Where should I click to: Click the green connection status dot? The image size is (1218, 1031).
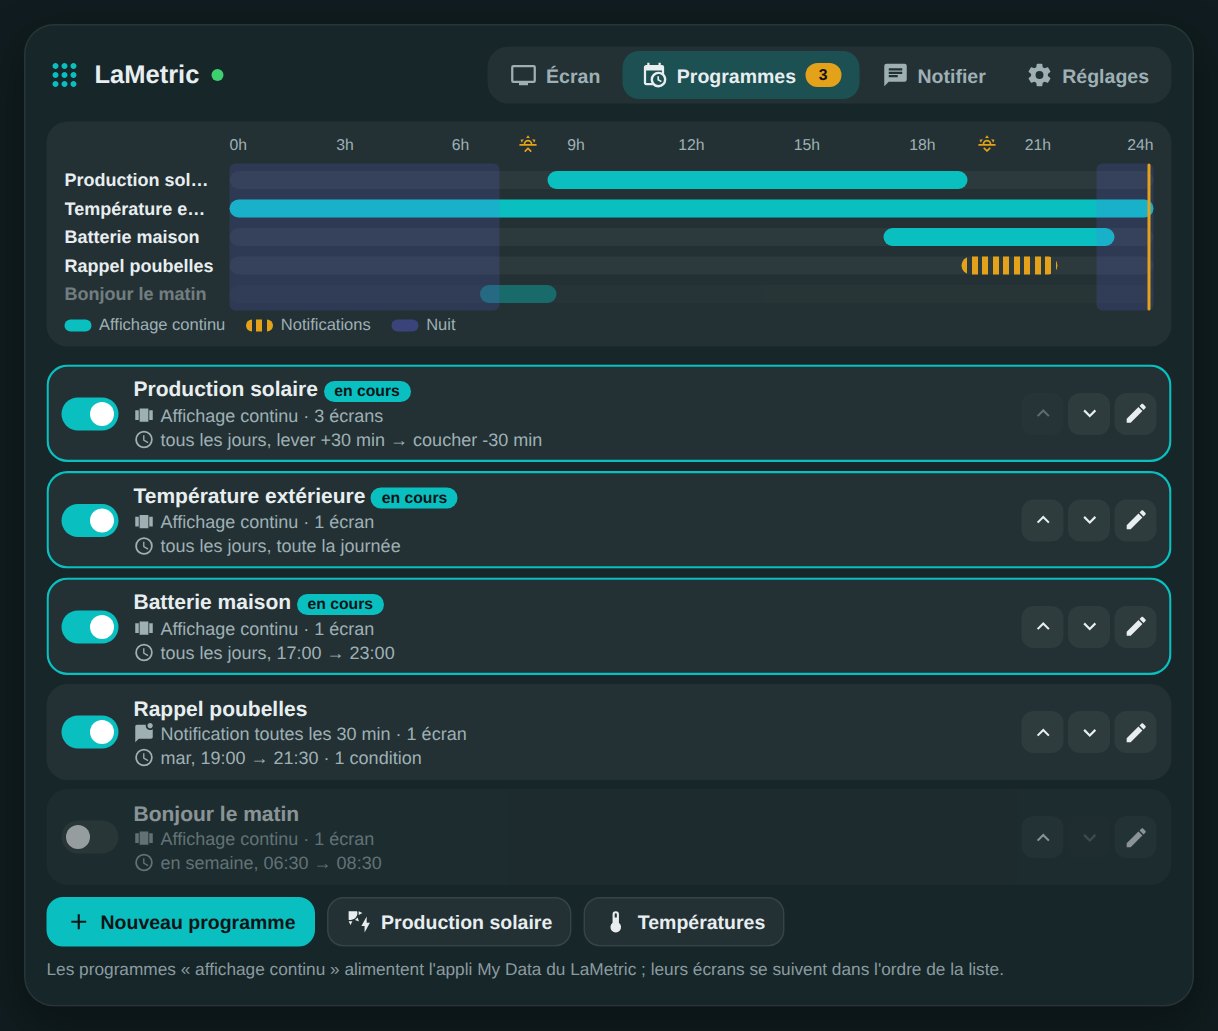(x=218, y=75)
